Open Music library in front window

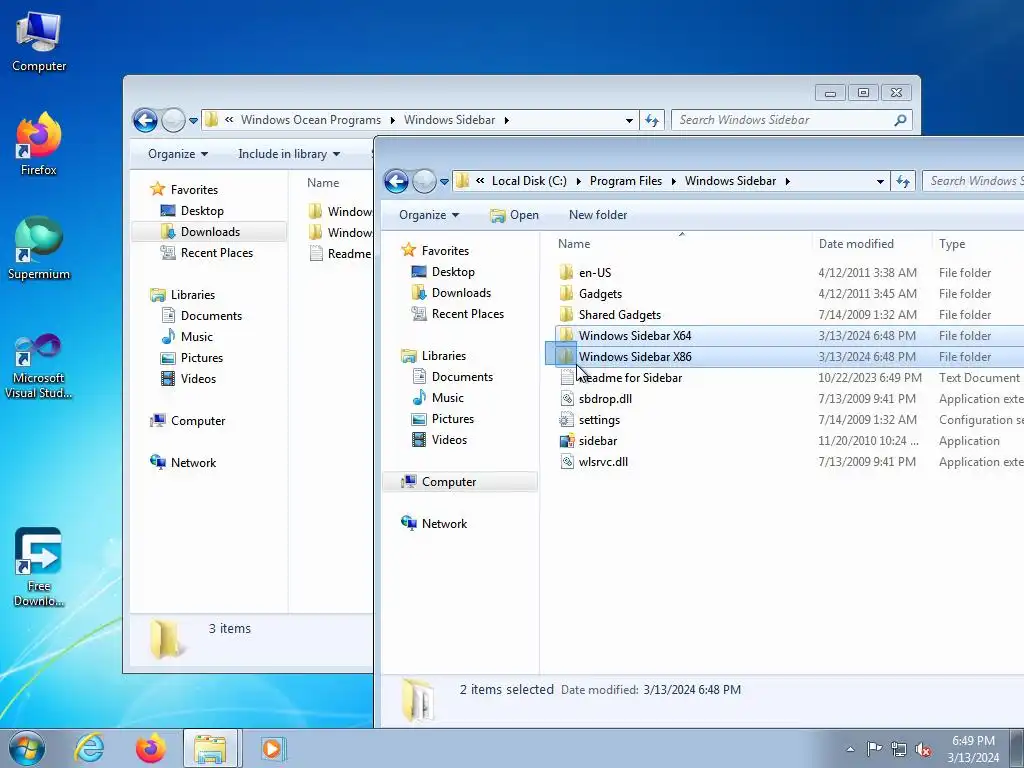(x=447, y=398)
